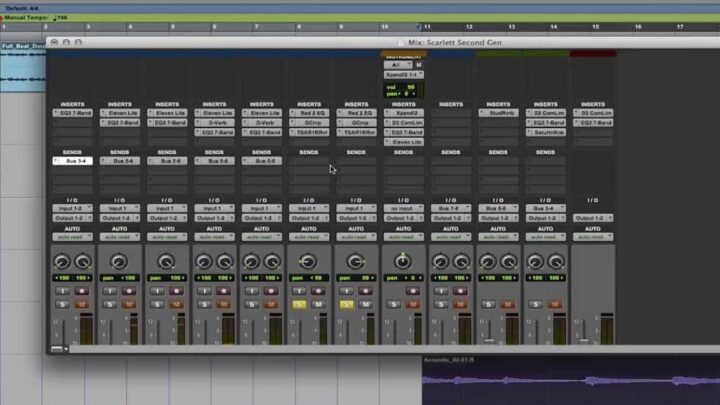The height and width of the screenshot is (405, 720).
Task: Open the Bus 7-8 input selector dropdown
Action: [x=450, y=209]
